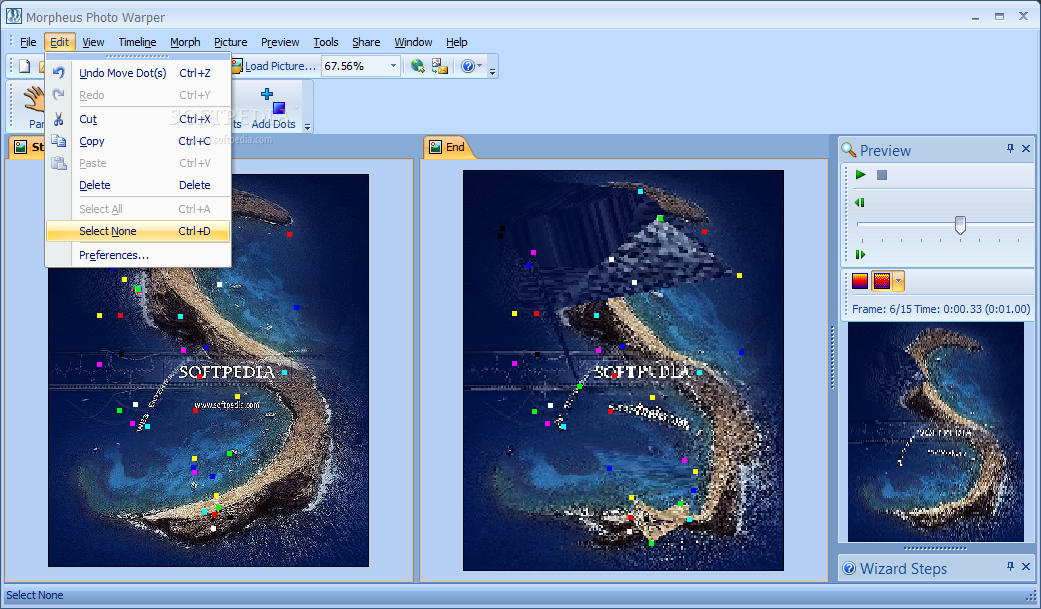
Task: Stop the preview playback
Action: pyautogui.click(x=882, y=175)
